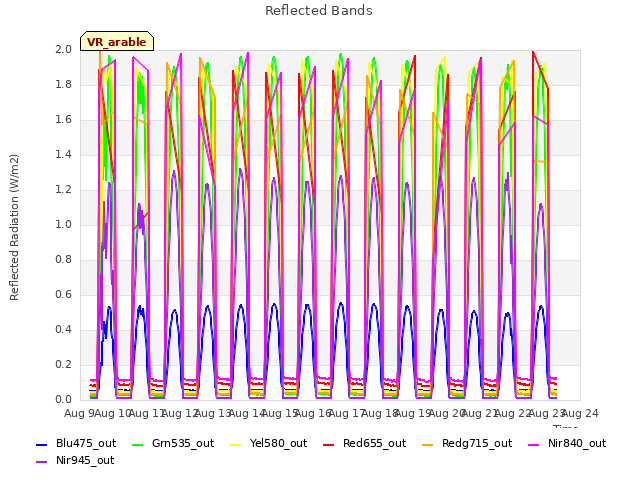Click the Reflected Bands chart title
Image resolution: width=640 pixels, height=480 pixels.
pos(319,11)
